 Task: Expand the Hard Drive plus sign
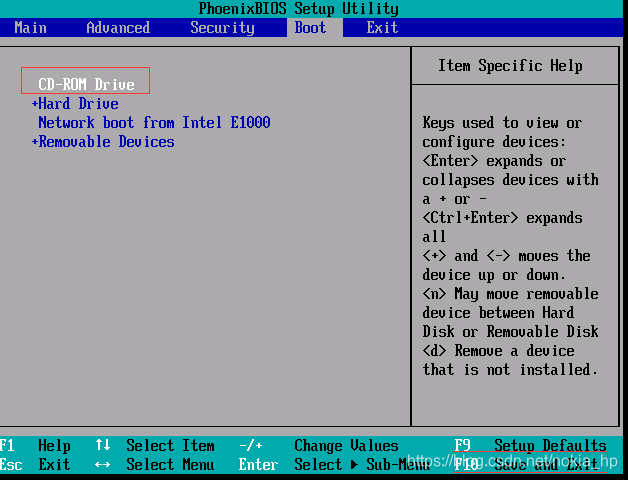(x=34, y=103)
